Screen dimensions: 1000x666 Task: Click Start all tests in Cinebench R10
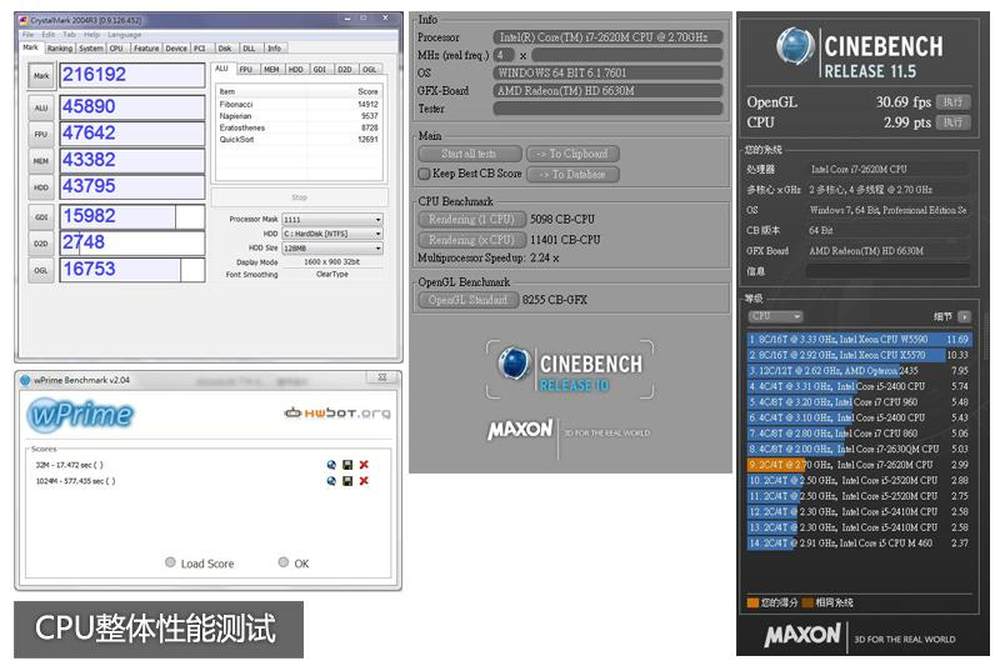pyautogui.click(x=469, y=154)
